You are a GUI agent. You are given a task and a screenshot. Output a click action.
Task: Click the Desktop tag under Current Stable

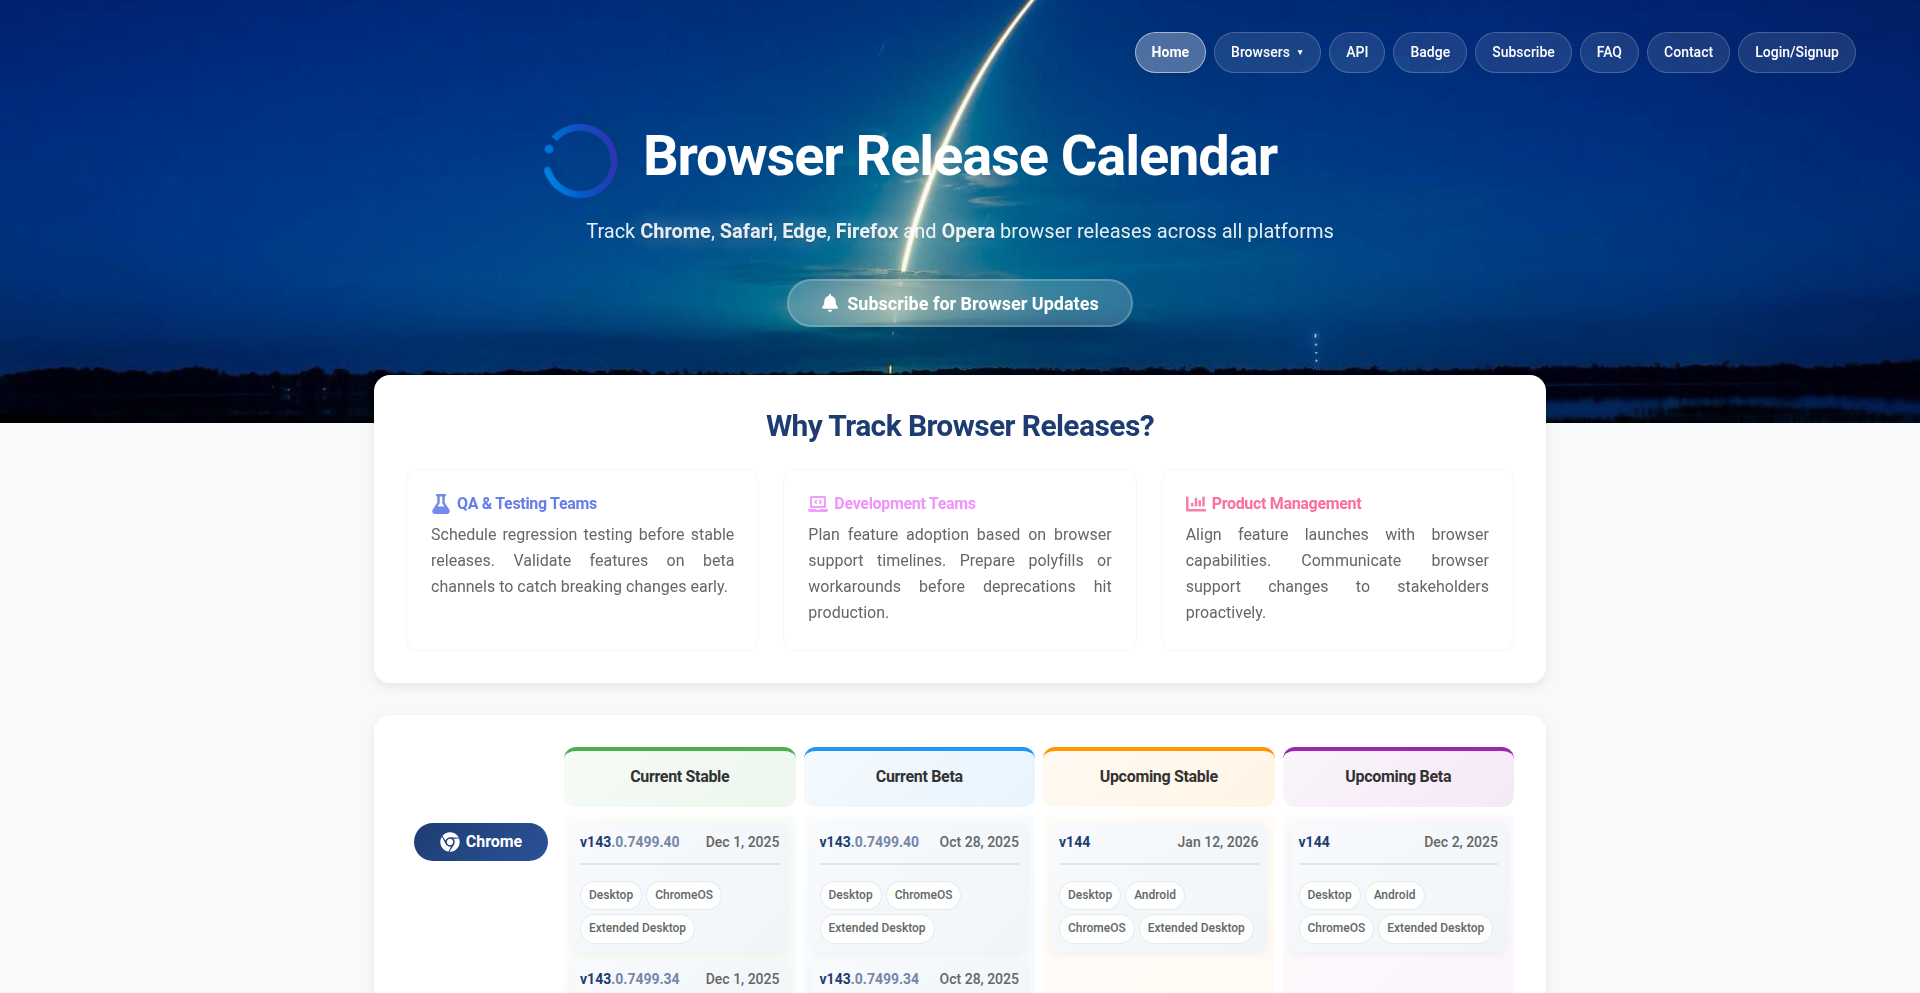pyautogui.click(x=611, y=895)
